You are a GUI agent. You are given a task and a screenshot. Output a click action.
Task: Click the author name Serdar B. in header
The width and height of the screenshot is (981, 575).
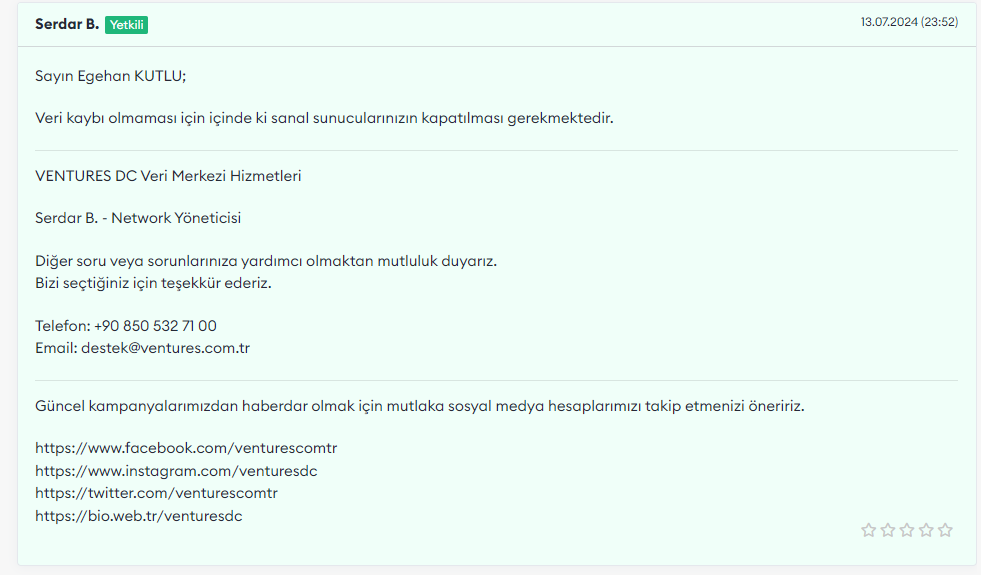(67, 24)
